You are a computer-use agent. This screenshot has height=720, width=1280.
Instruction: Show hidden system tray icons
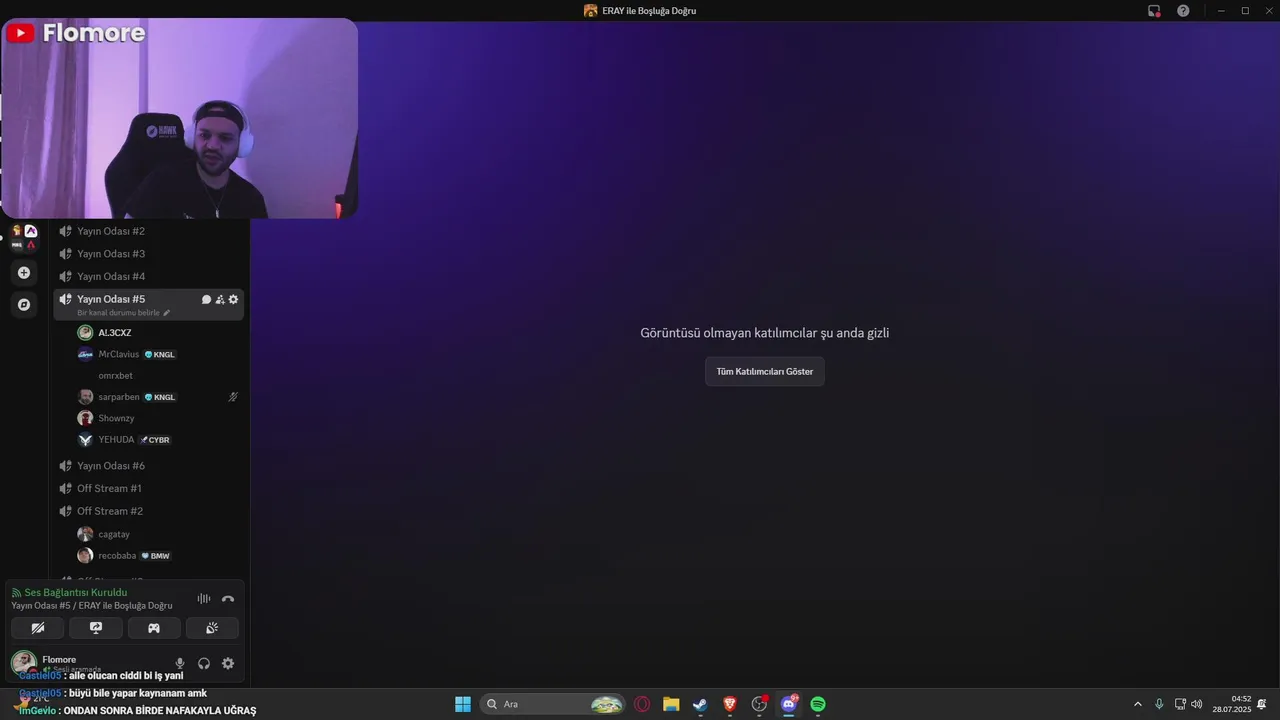tap(1137, 704)
